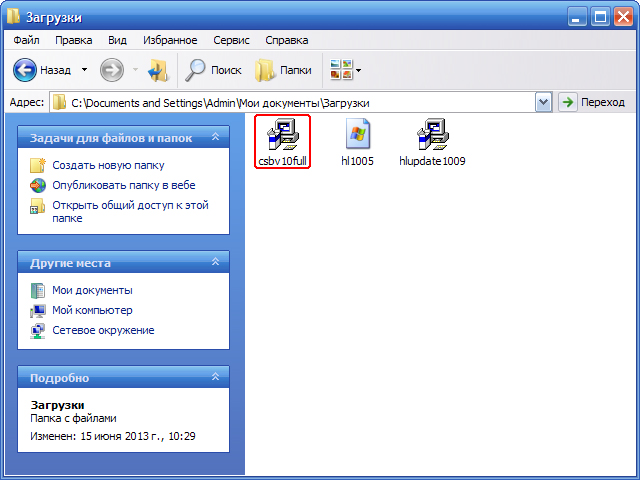Collapse the Подробно details panel

click(216, 377)
